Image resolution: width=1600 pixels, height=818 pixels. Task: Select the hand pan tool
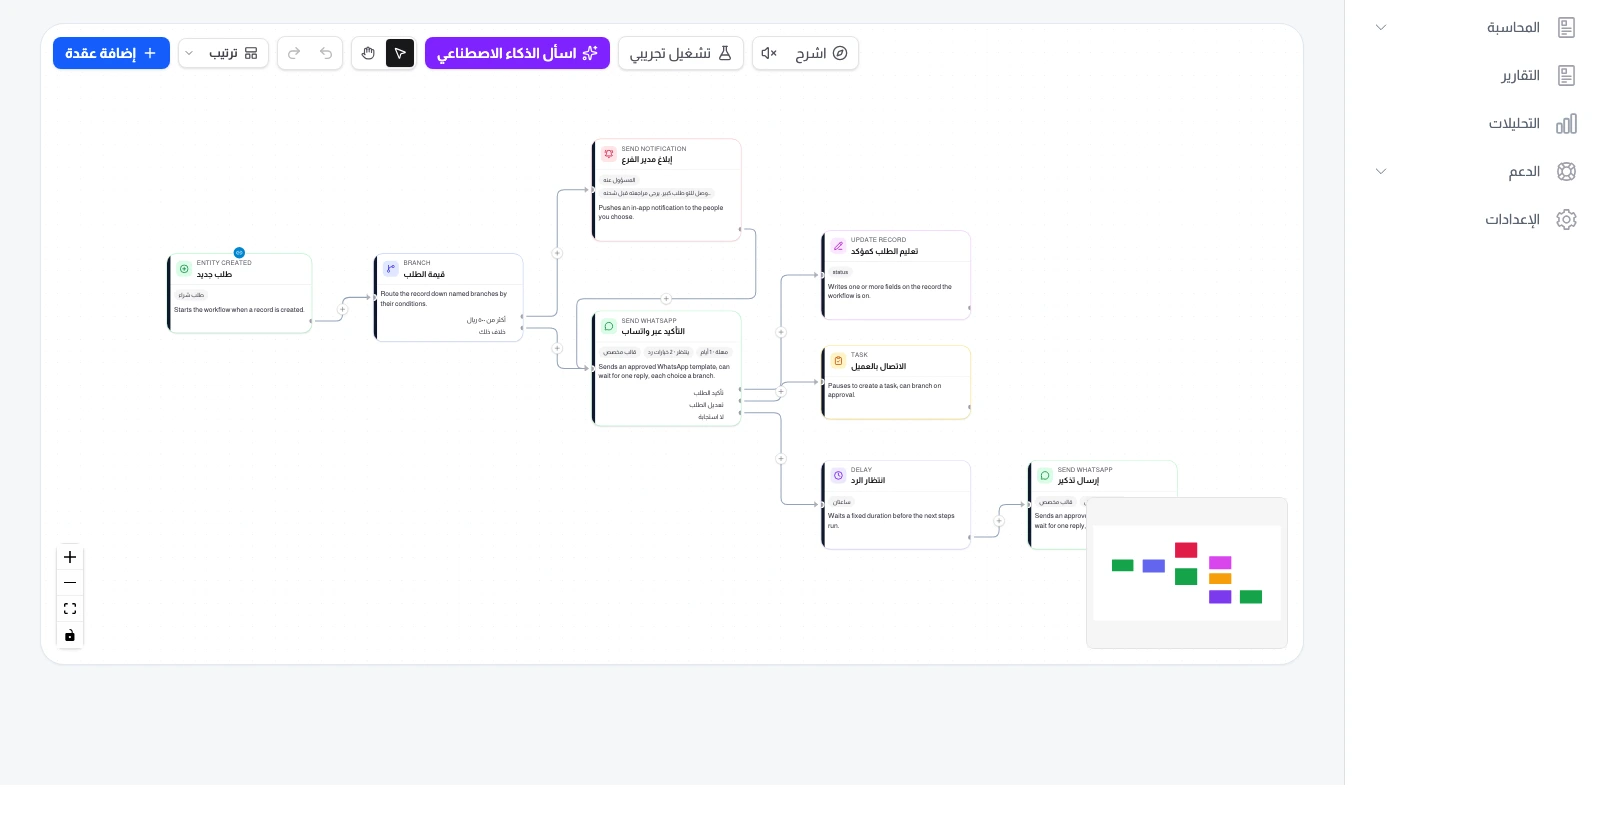click(x=368, y=53)
